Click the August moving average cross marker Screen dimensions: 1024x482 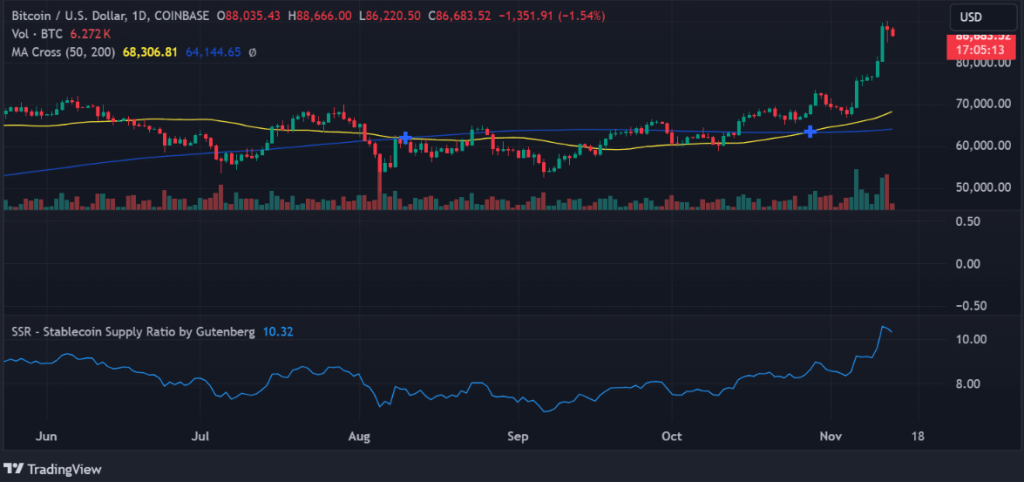[x=406, y=138]
